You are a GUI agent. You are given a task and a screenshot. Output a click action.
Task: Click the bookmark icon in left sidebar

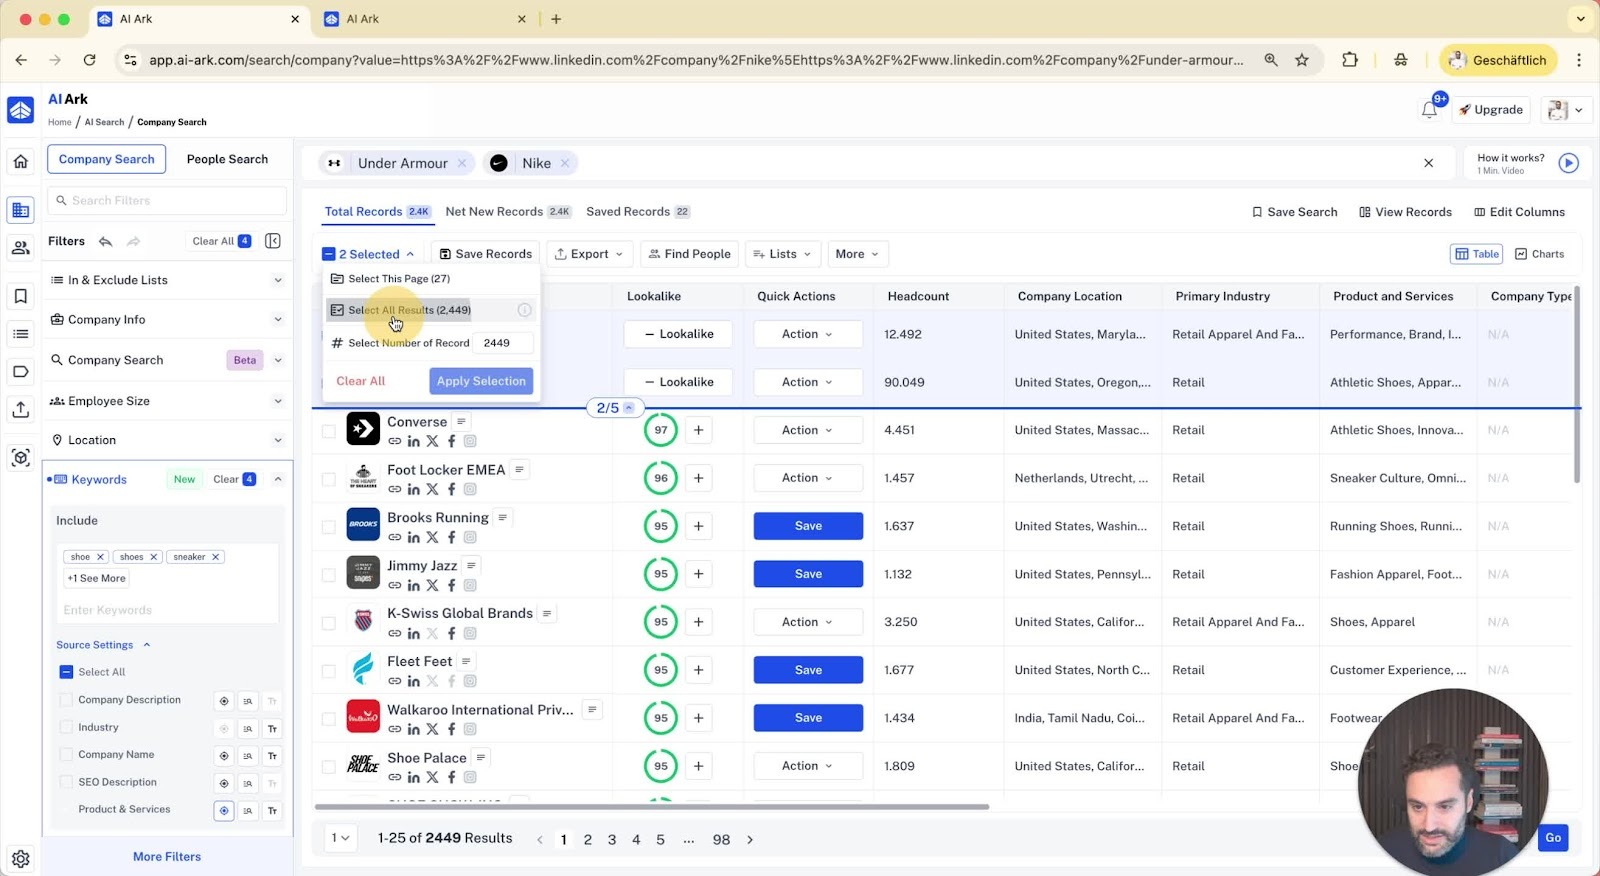pos(21,296)
